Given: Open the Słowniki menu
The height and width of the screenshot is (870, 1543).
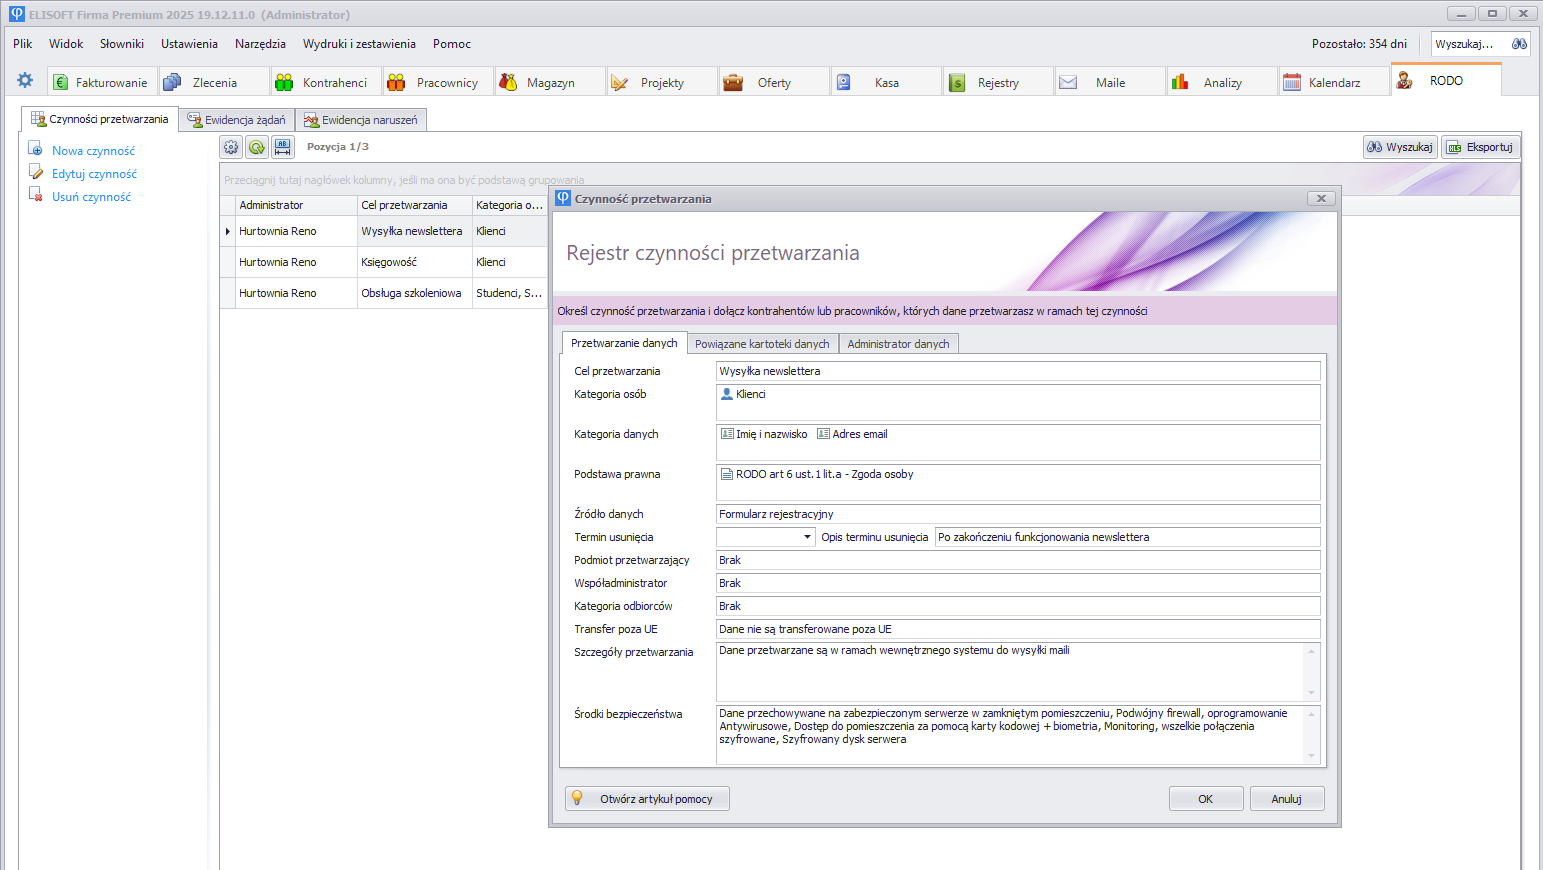Looking at the screenshot, I should [122, 44].
